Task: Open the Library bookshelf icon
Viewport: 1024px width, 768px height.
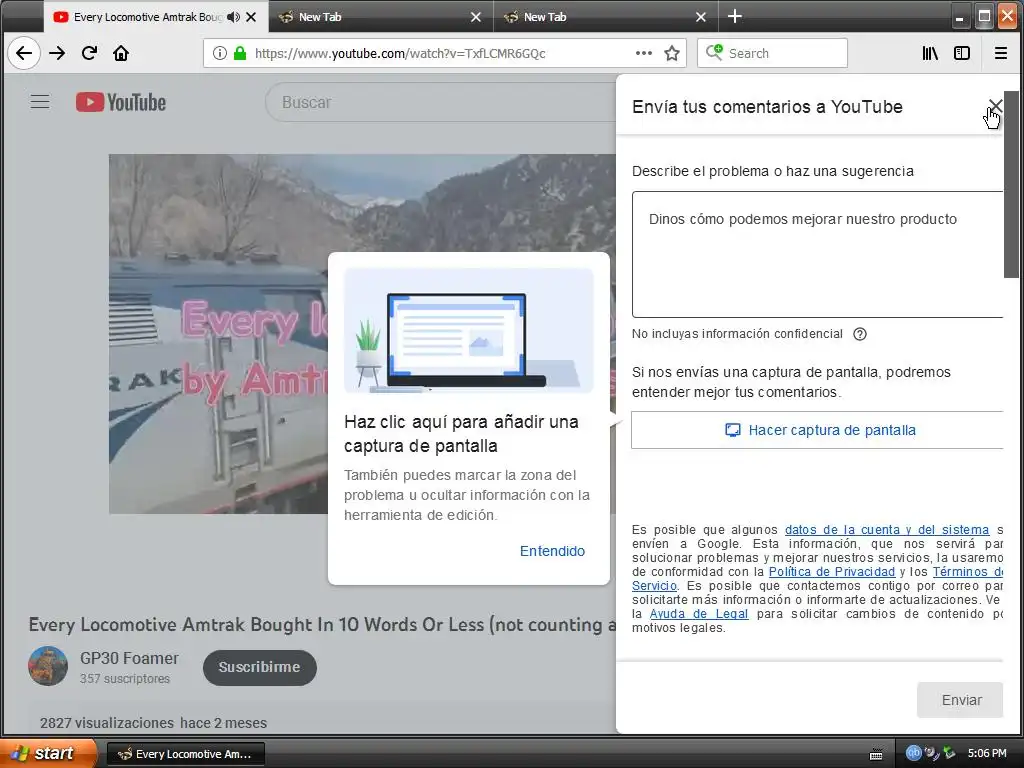Action: click(x=930, y=53)
